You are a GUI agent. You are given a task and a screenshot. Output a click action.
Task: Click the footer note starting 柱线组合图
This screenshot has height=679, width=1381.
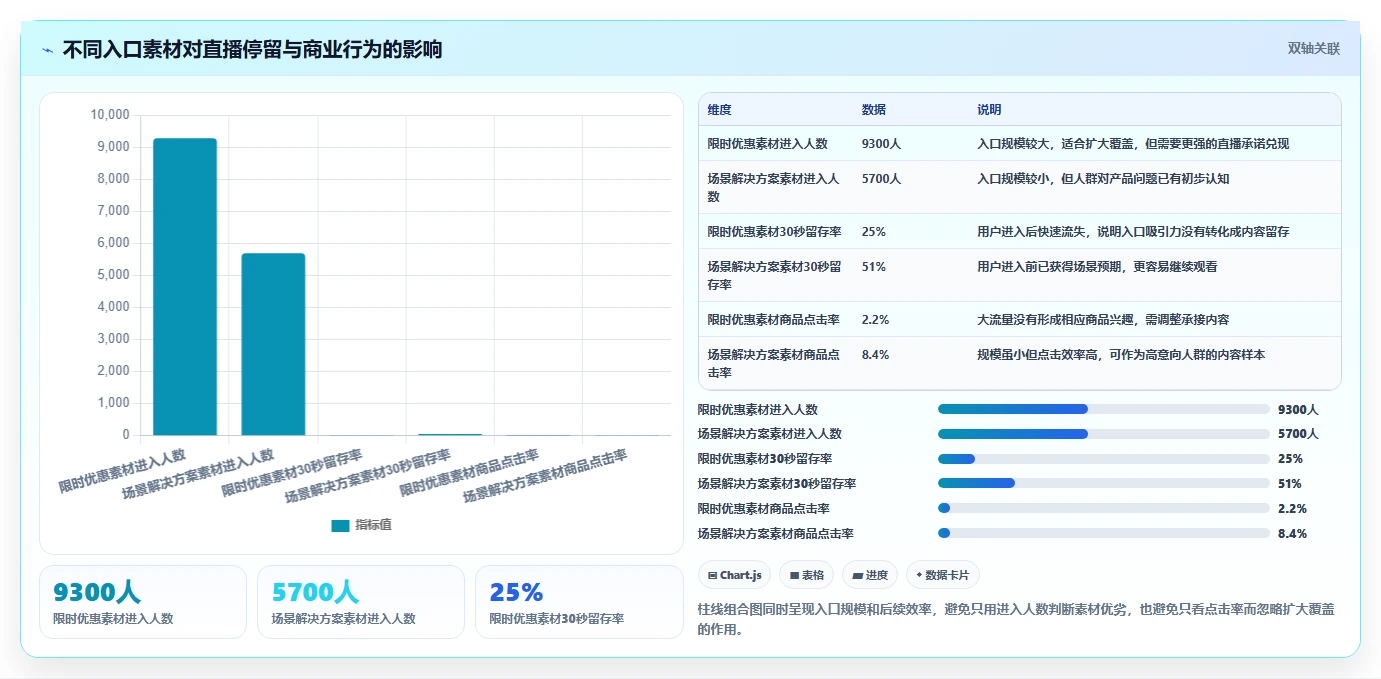[1016, 619]
